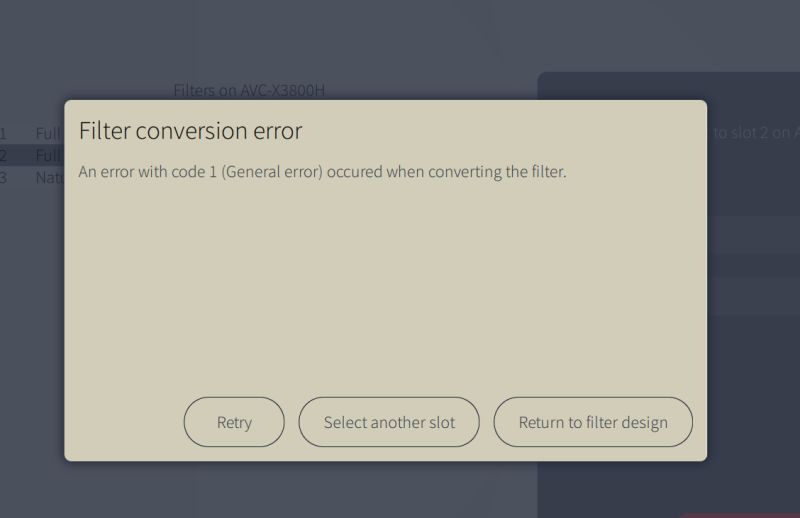
Task: Click the Filters on AVC-X3800H heading
Action: [249, 90]
